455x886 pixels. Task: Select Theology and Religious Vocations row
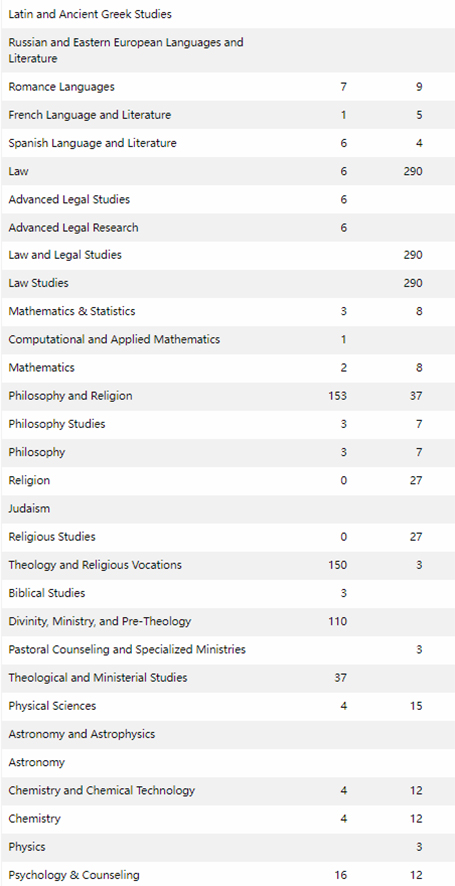tap(228, 566)
